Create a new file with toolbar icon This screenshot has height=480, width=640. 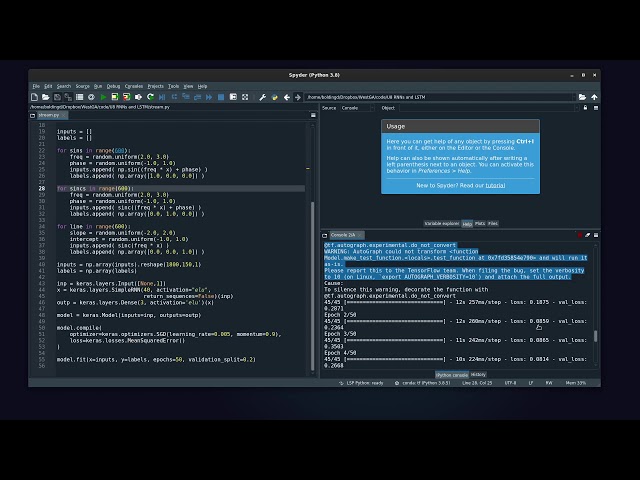[x=34, y=97]
